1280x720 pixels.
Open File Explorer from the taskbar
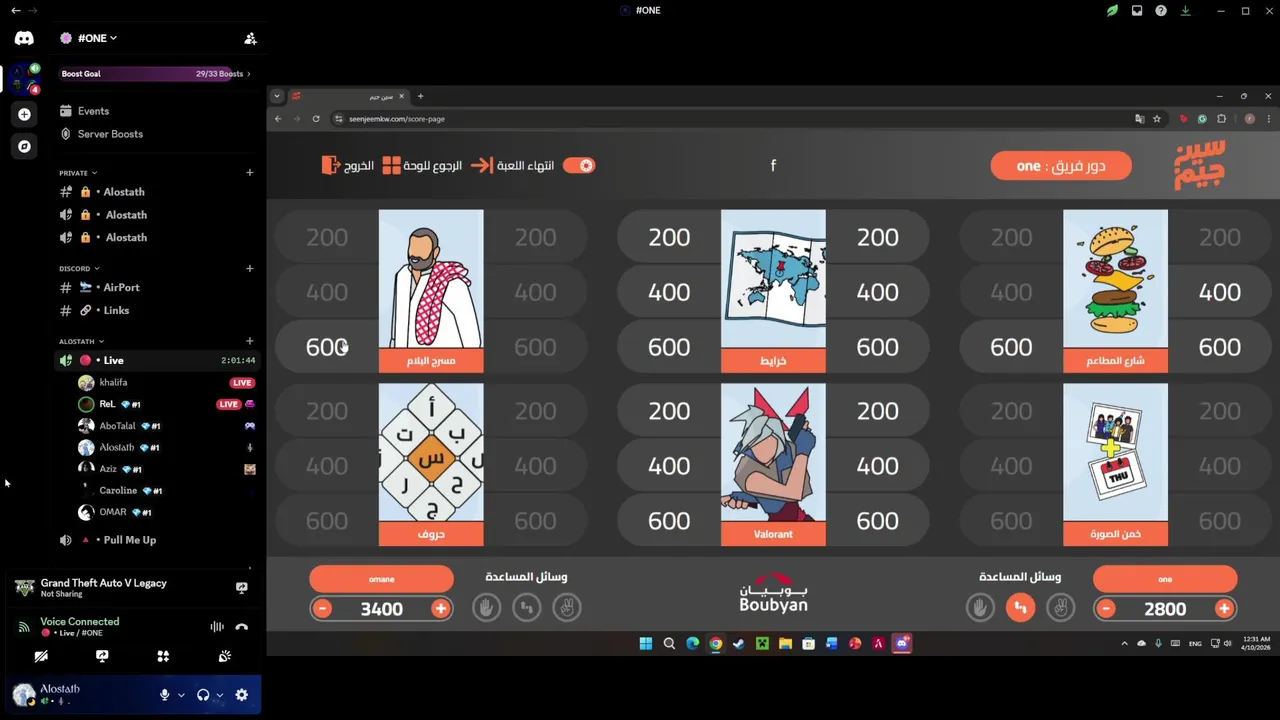point(785,644)
